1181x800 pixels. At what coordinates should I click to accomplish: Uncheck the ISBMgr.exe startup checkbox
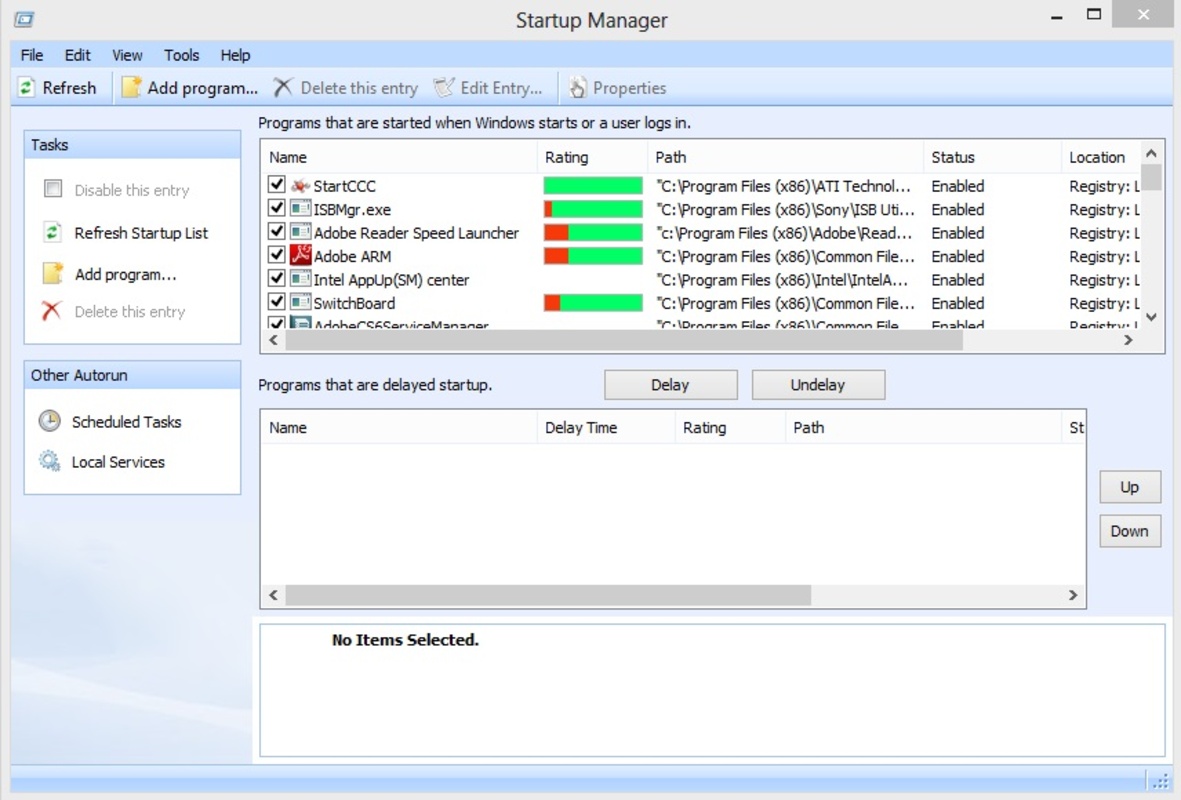coord(277,209)
